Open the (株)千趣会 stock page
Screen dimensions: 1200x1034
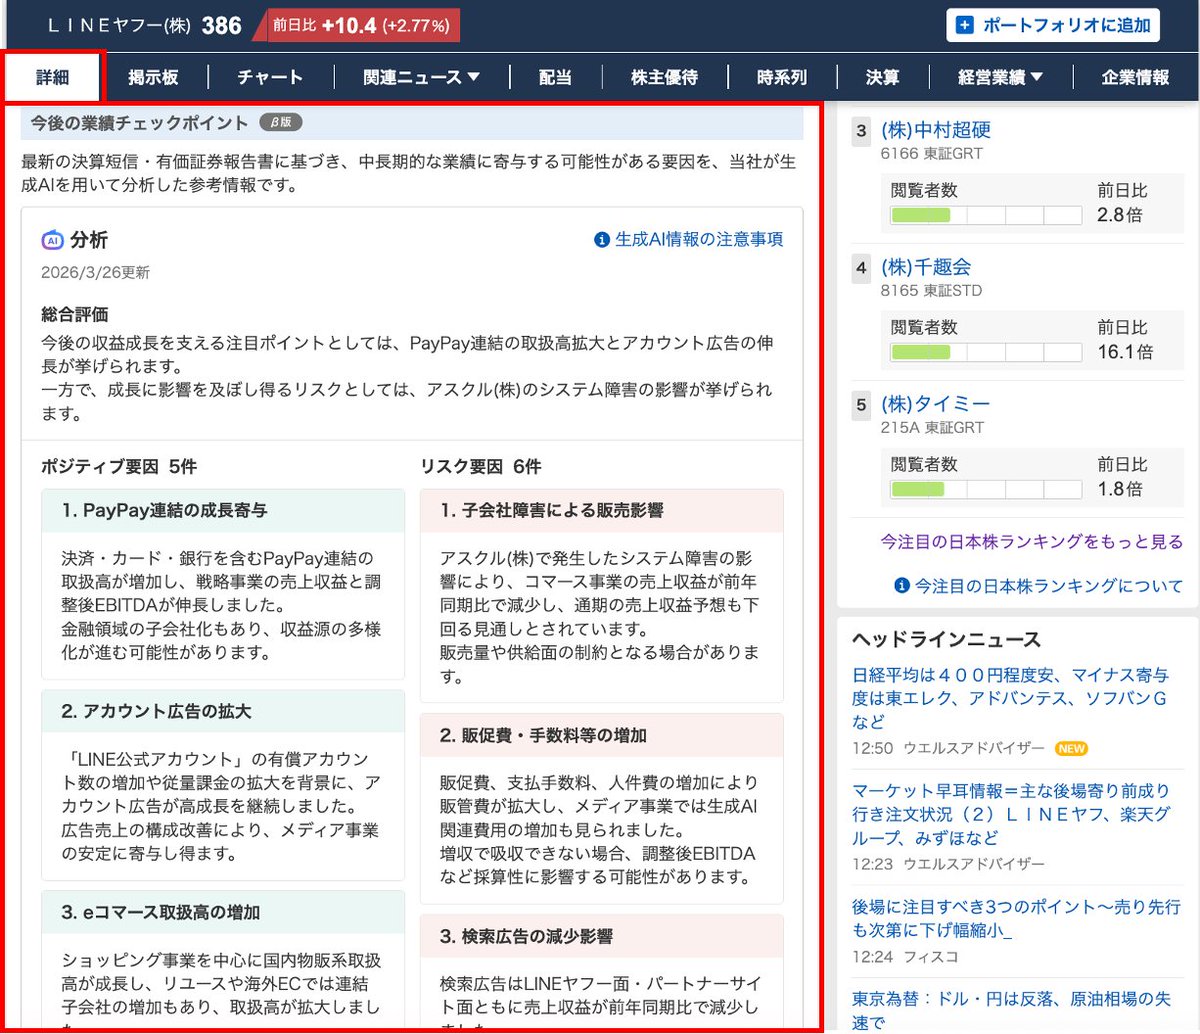(x=928, y=266)
